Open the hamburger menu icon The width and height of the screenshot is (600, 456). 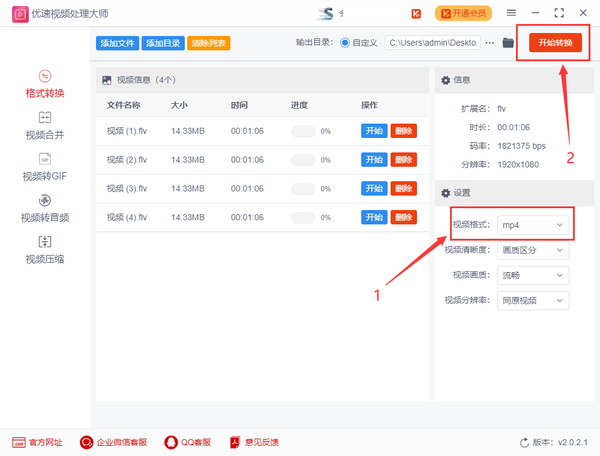(x=511, y=13)
